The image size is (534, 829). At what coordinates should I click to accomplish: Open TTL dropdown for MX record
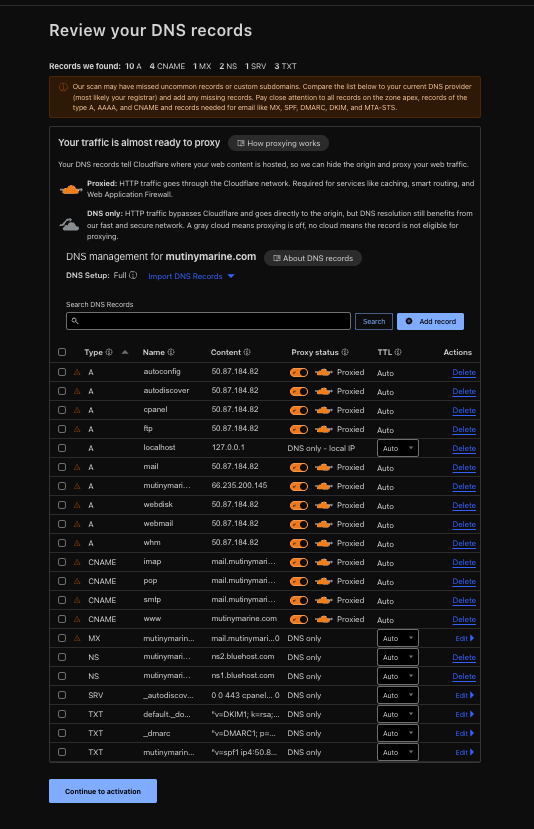398,638
